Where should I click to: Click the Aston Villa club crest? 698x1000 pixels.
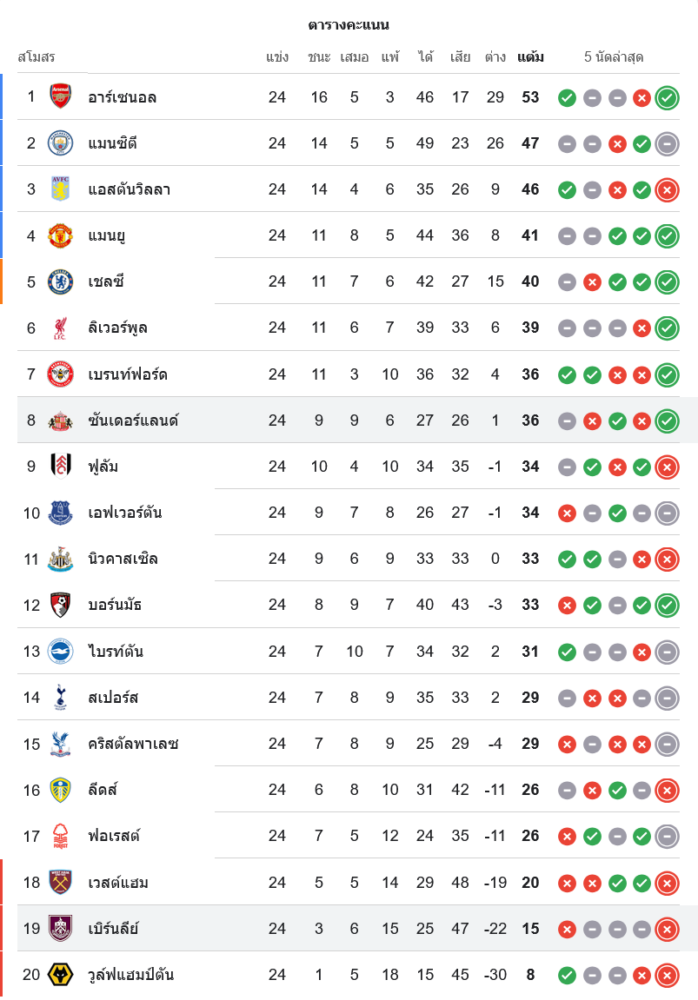(61, 189)
